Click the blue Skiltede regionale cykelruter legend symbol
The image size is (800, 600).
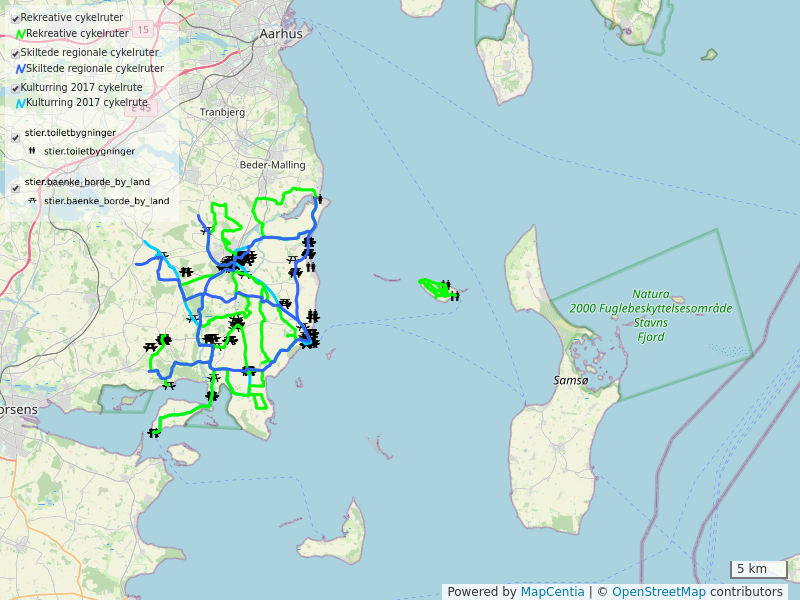20,69
